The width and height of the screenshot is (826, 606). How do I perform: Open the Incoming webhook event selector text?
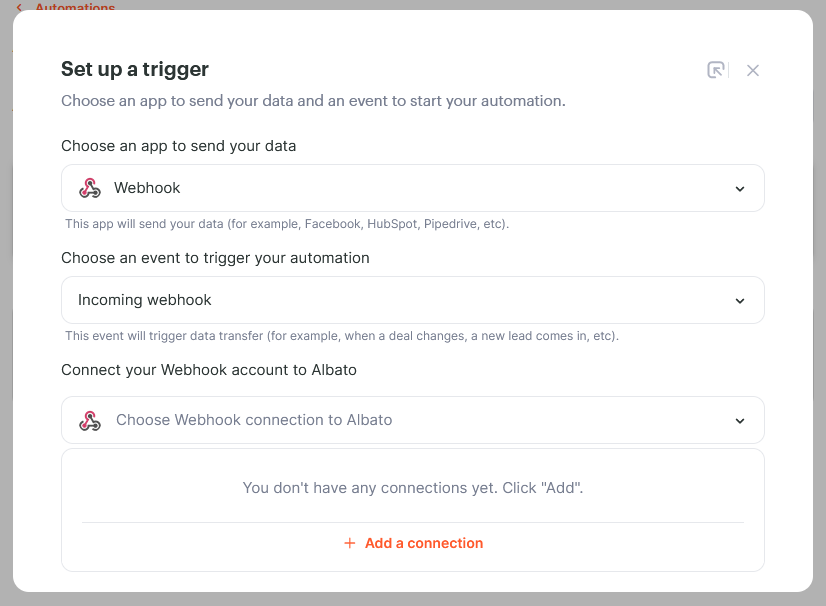click(144, 300)
